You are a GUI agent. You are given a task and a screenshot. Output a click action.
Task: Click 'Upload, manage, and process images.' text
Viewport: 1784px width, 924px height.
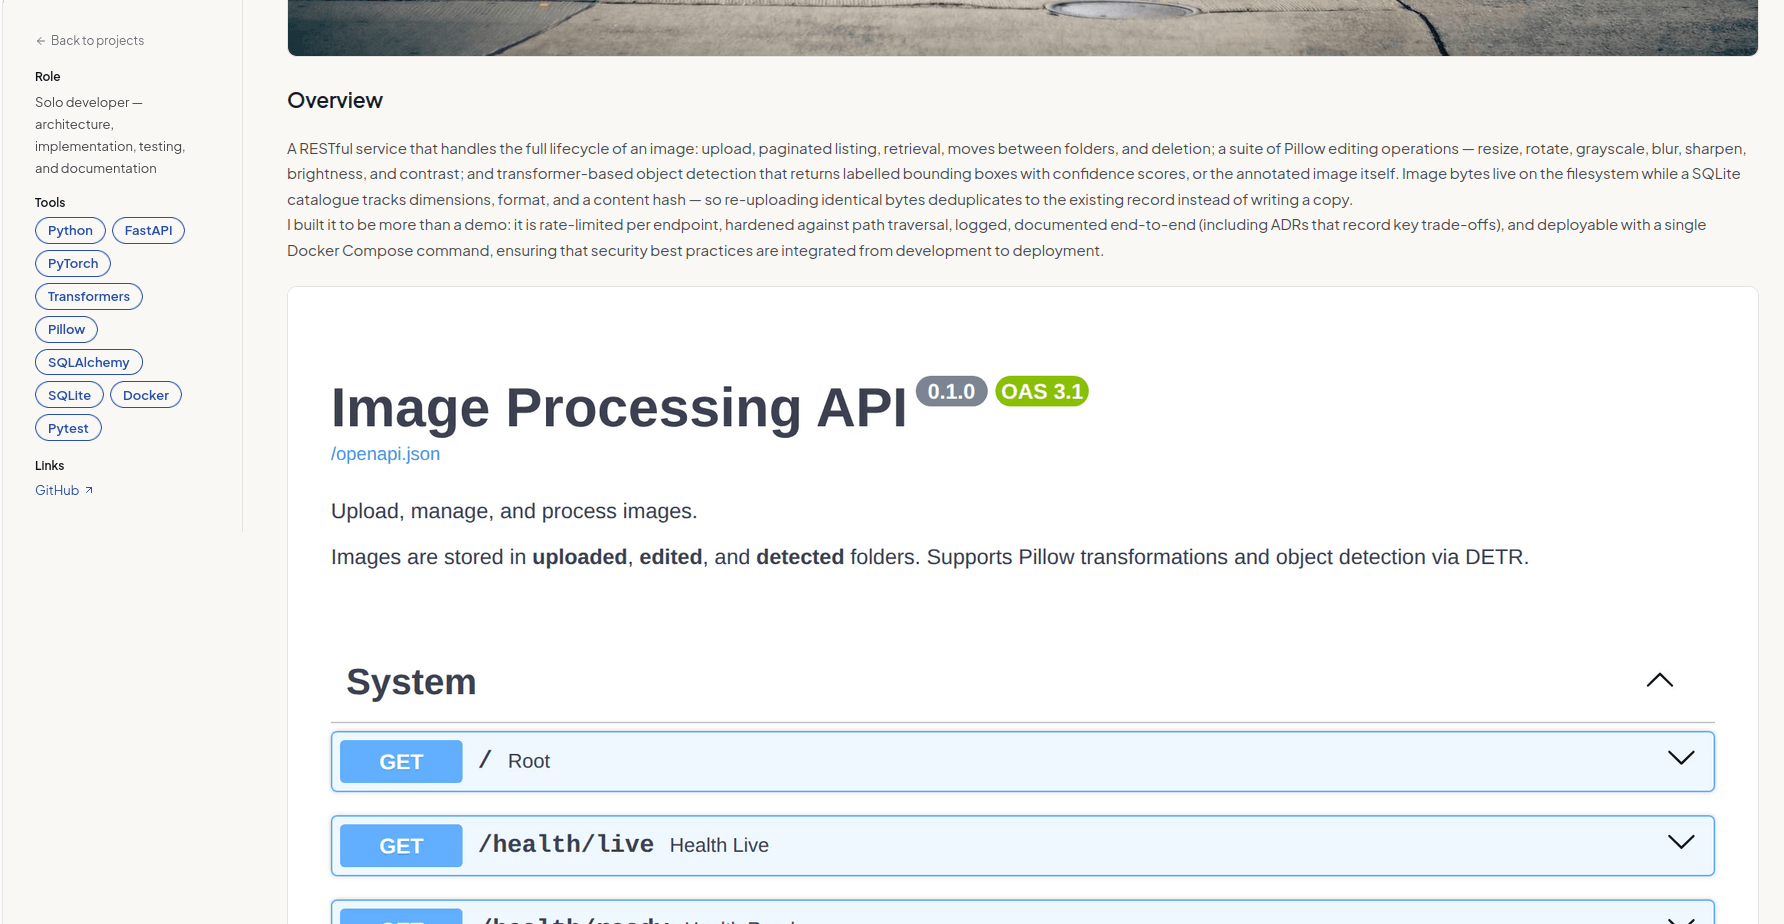pos(514,512)
